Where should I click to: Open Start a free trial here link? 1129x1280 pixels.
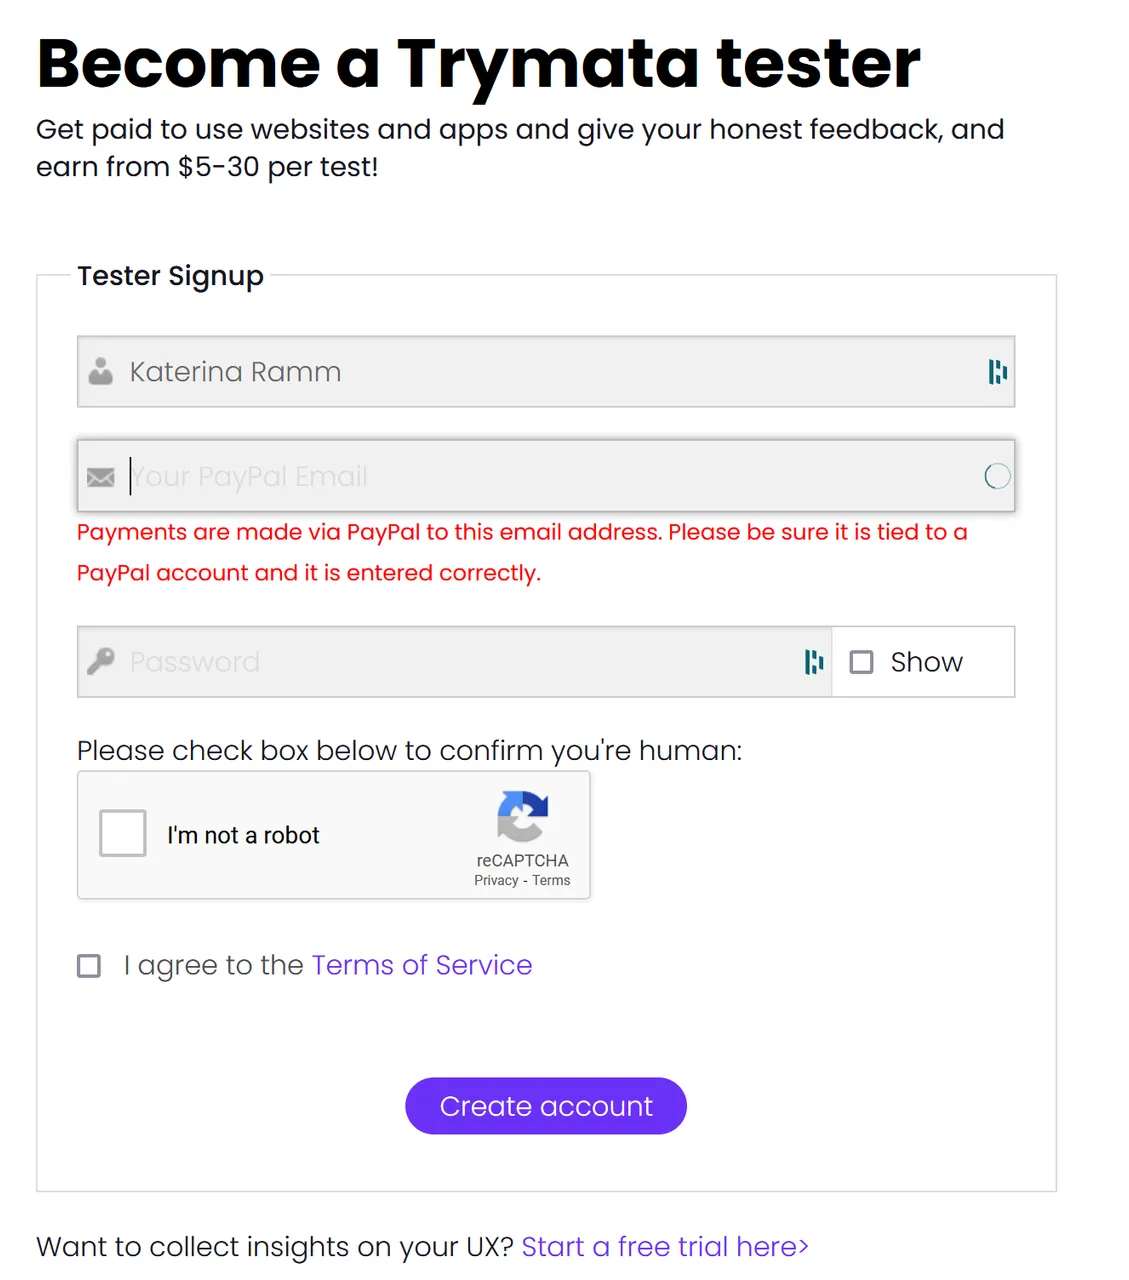tap(665, 1247)
